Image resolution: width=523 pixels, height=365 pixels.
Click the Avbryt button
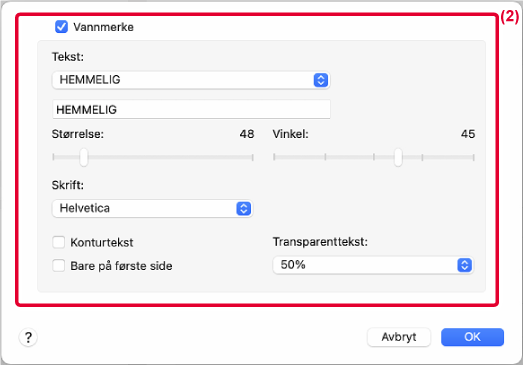[x=399, y=337]
